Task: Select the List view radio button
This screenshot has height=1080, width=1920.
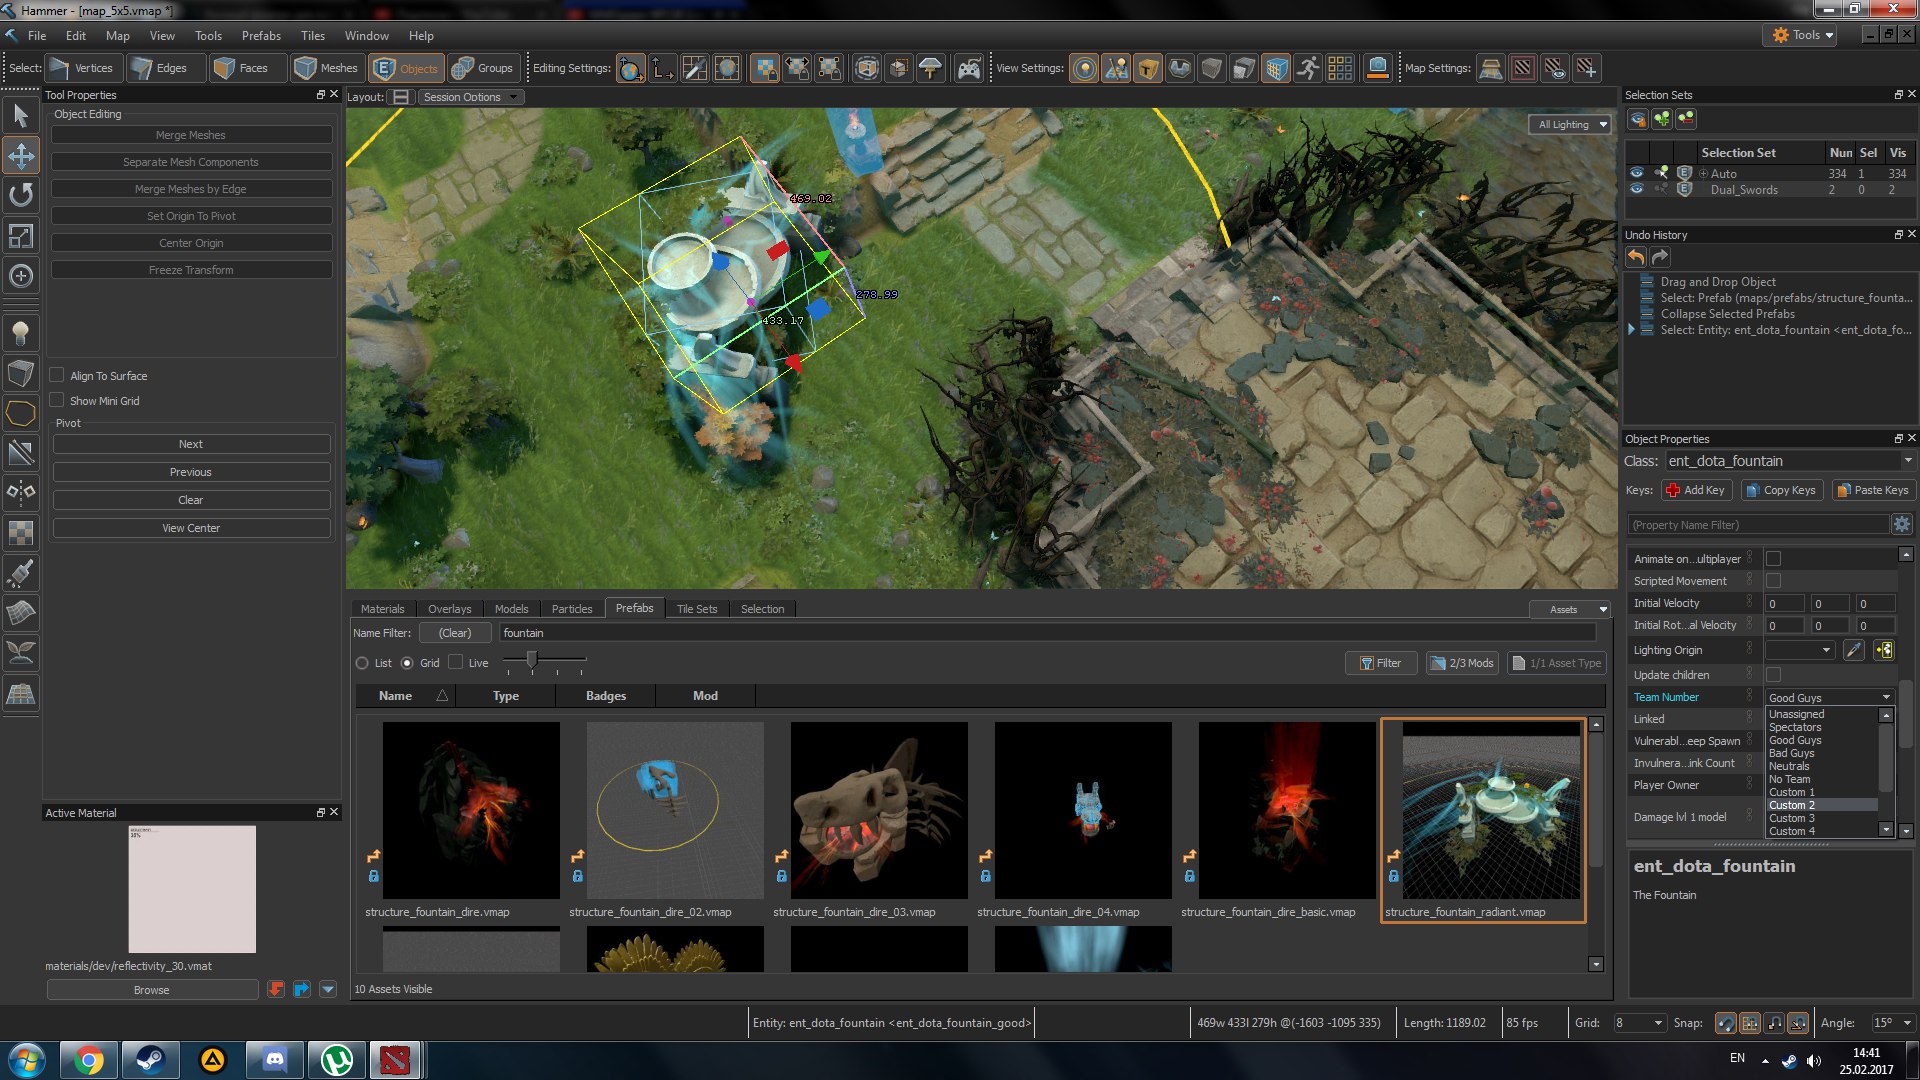Action: pos(362,663)
